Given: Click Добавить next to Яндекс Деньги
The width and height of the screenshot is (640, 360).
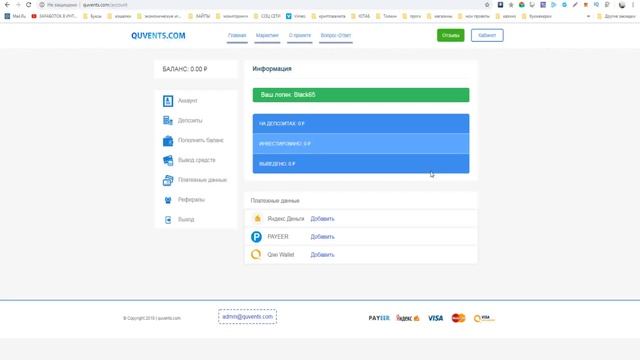Looking at the screenshot, I should pos(322,219).
